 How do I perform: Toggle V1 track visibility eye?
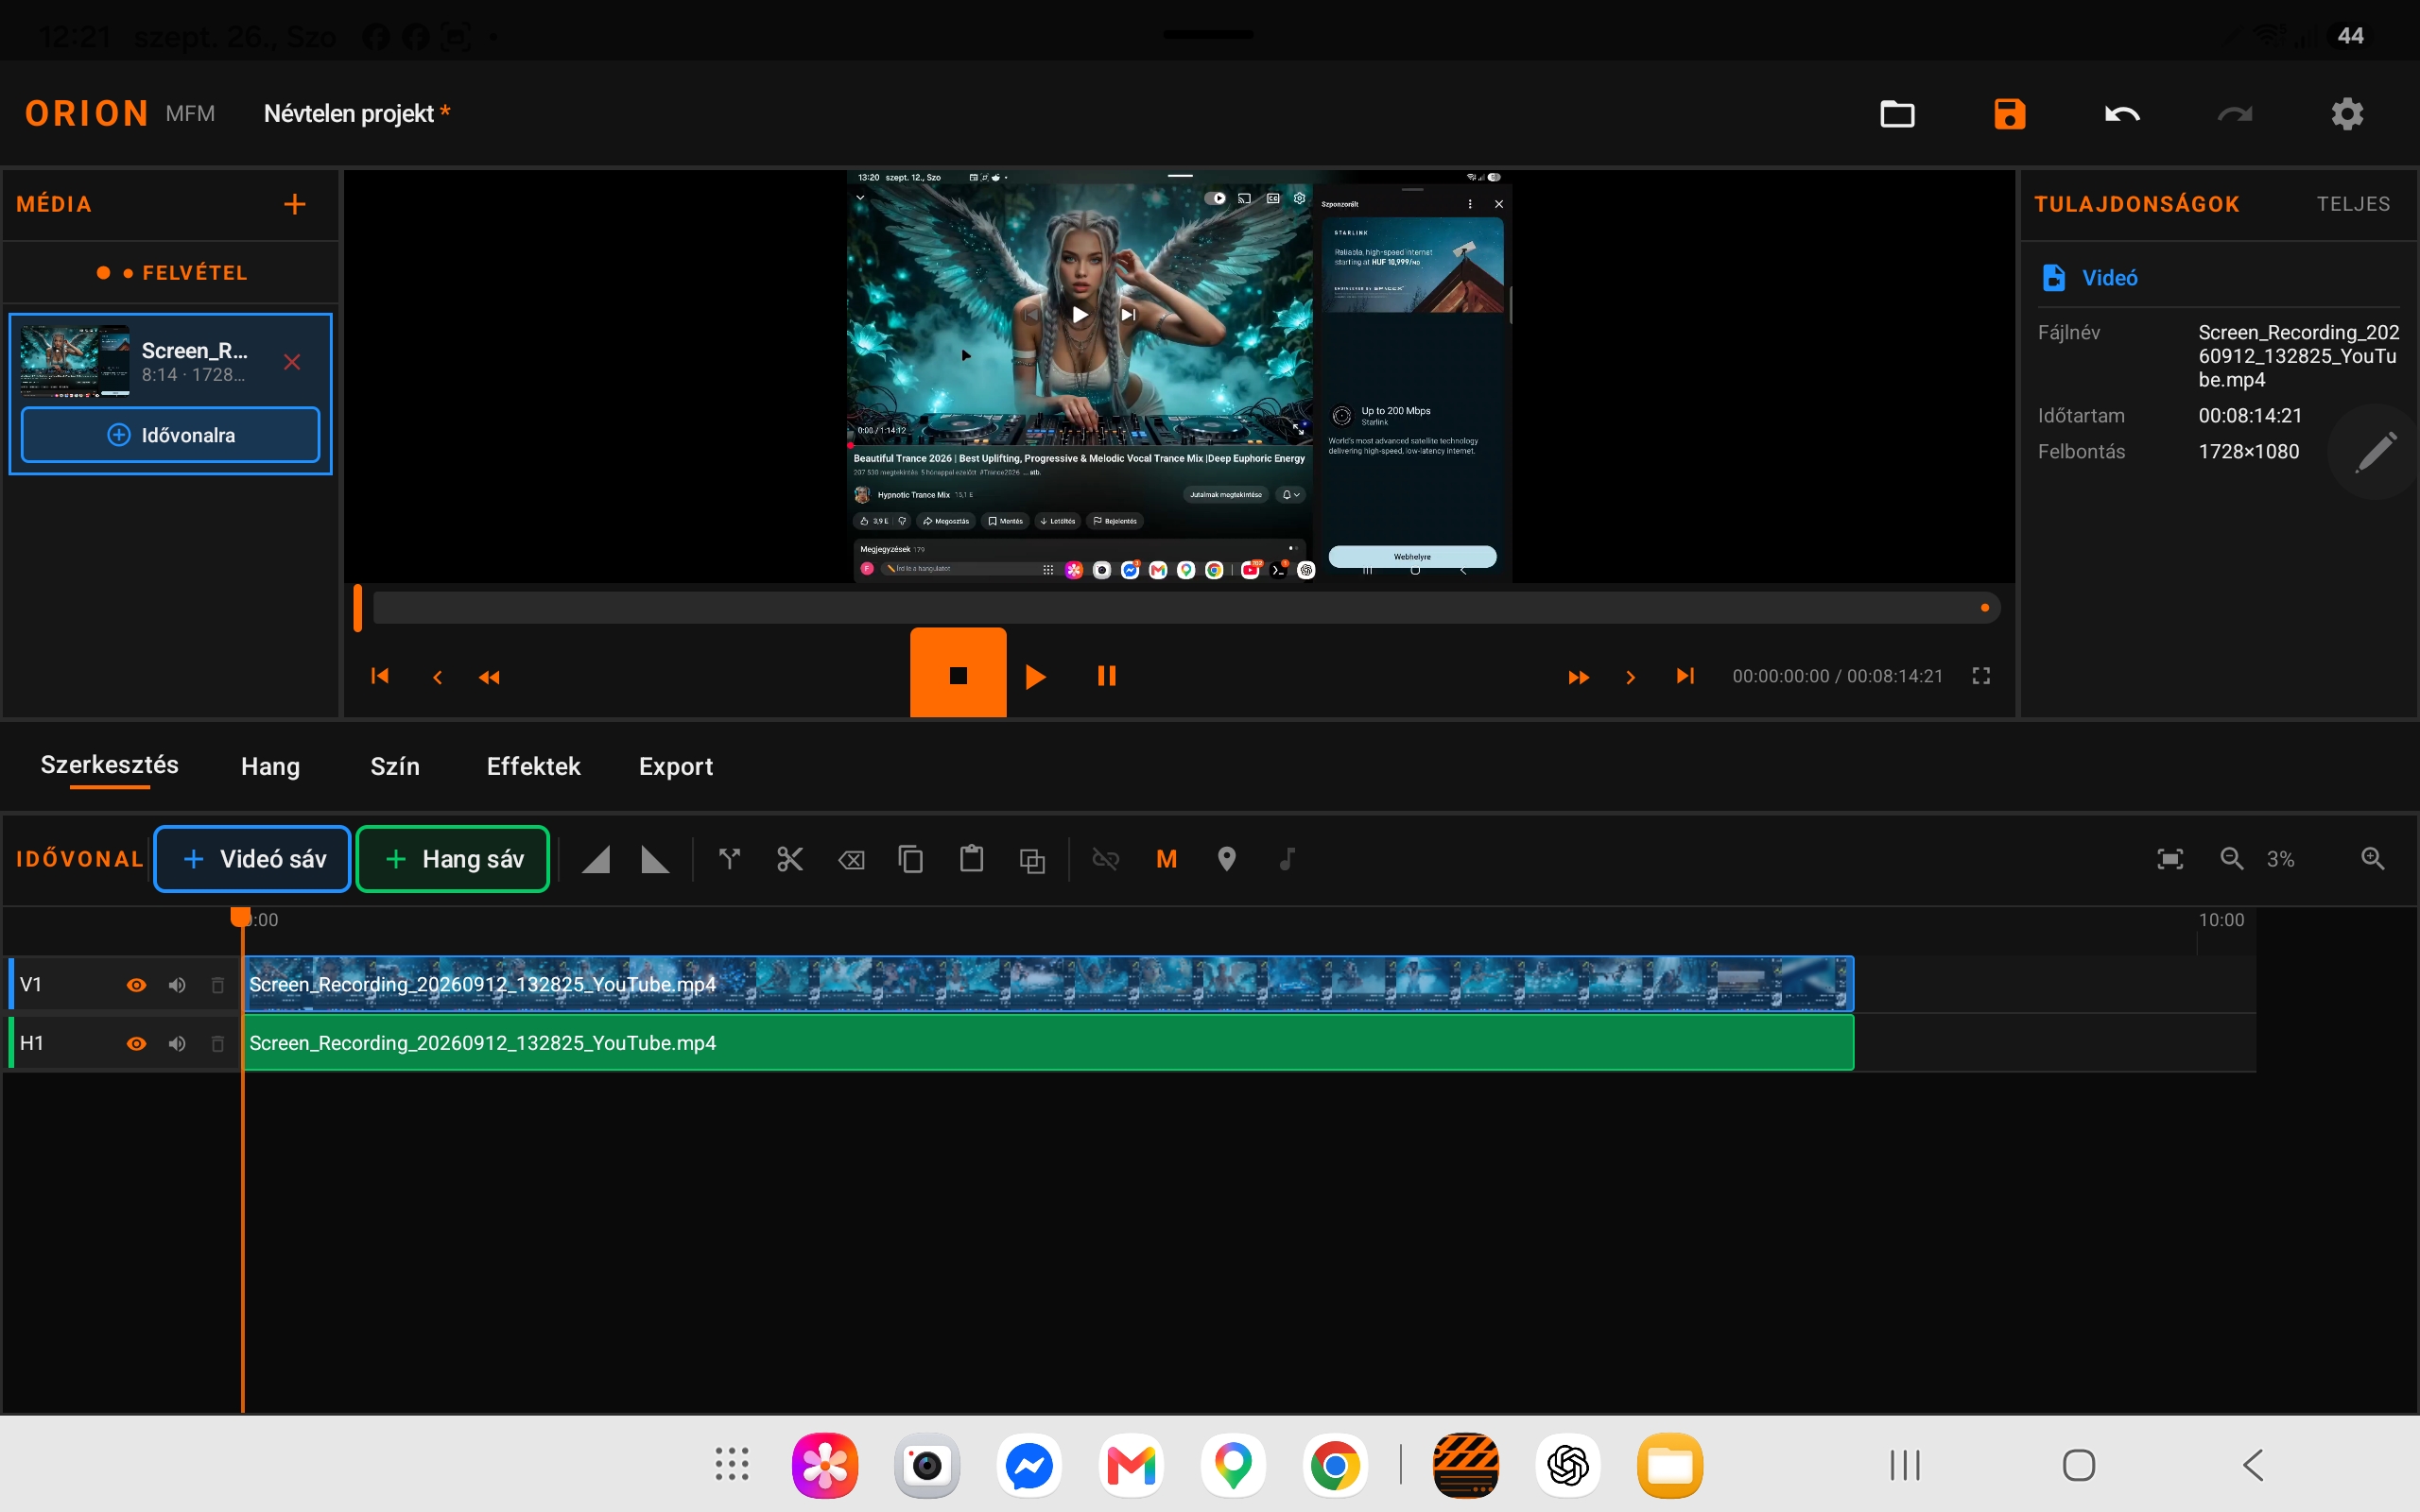click(137, 985)
